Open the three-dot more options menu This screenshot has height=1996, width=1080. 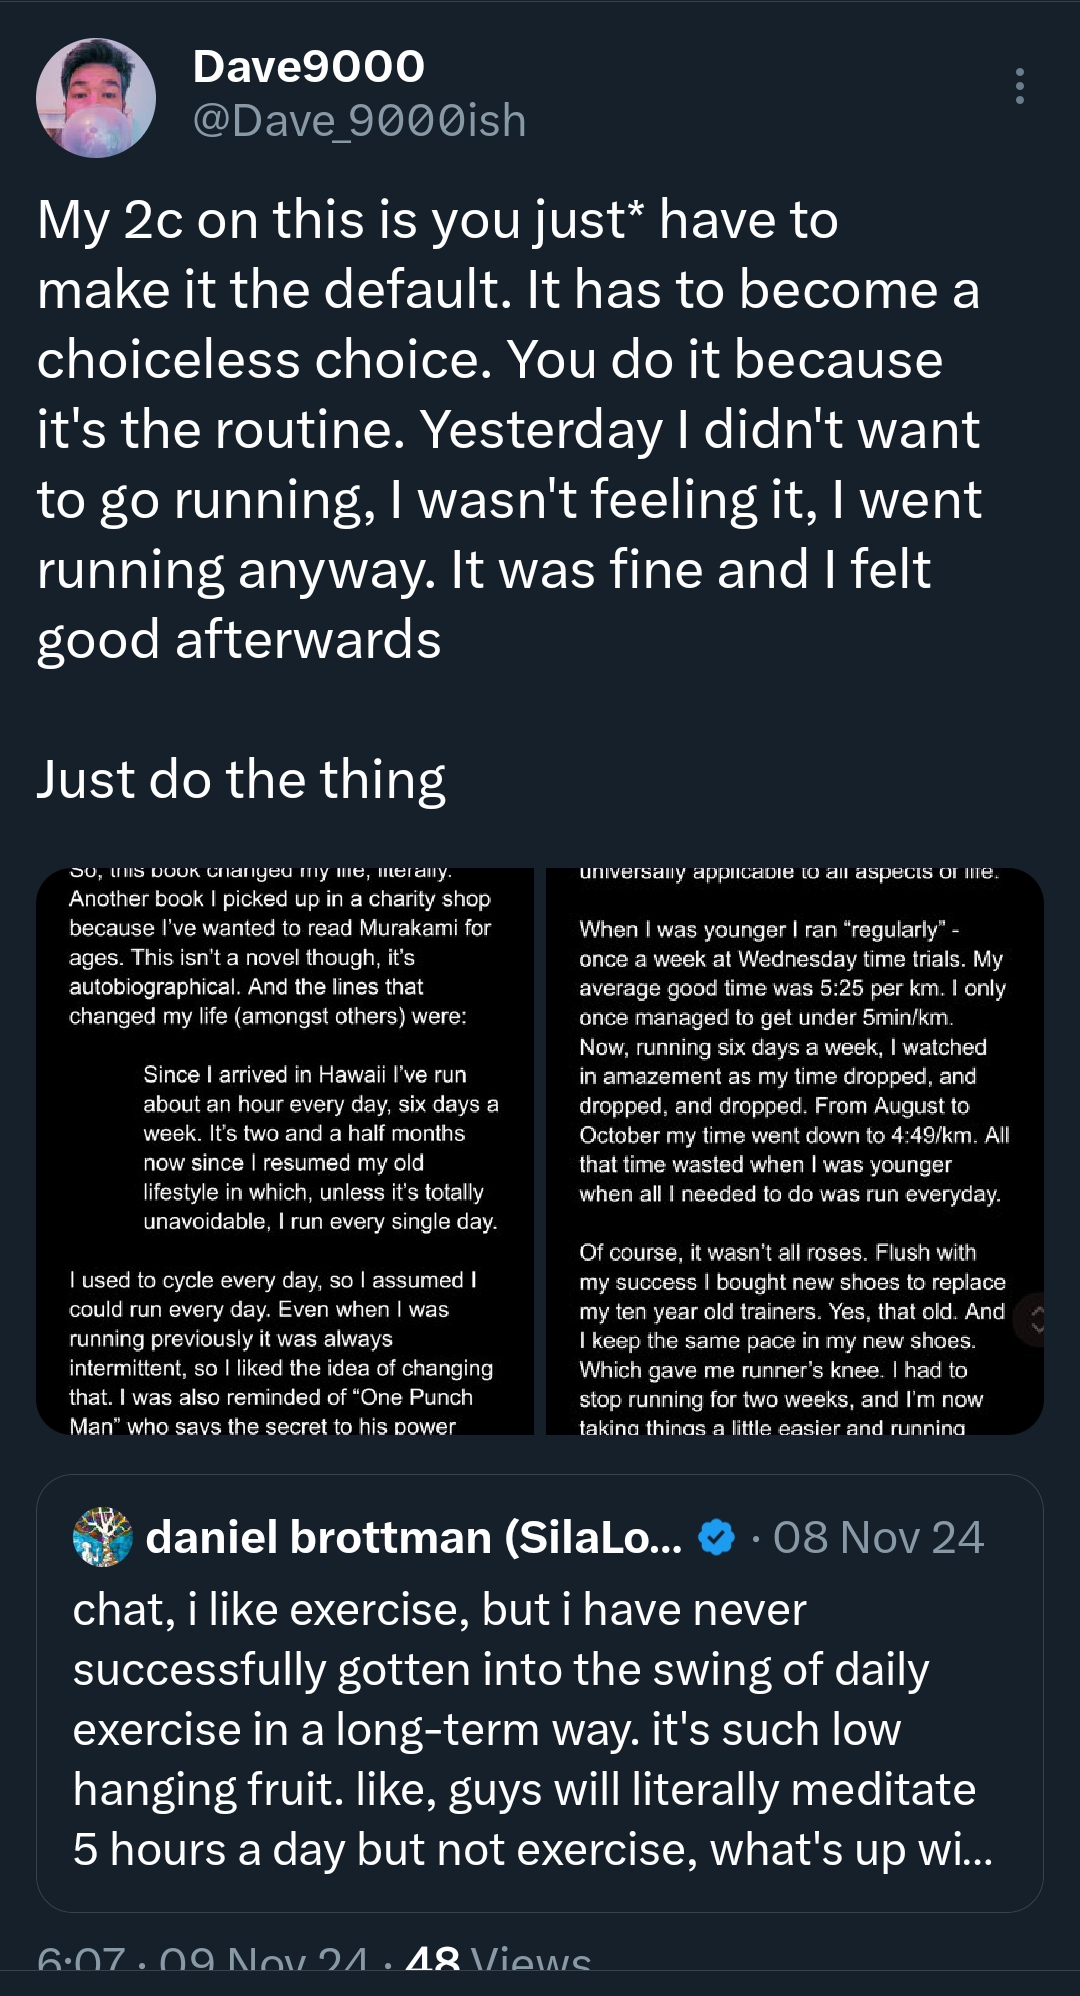tap(1019, 87)
